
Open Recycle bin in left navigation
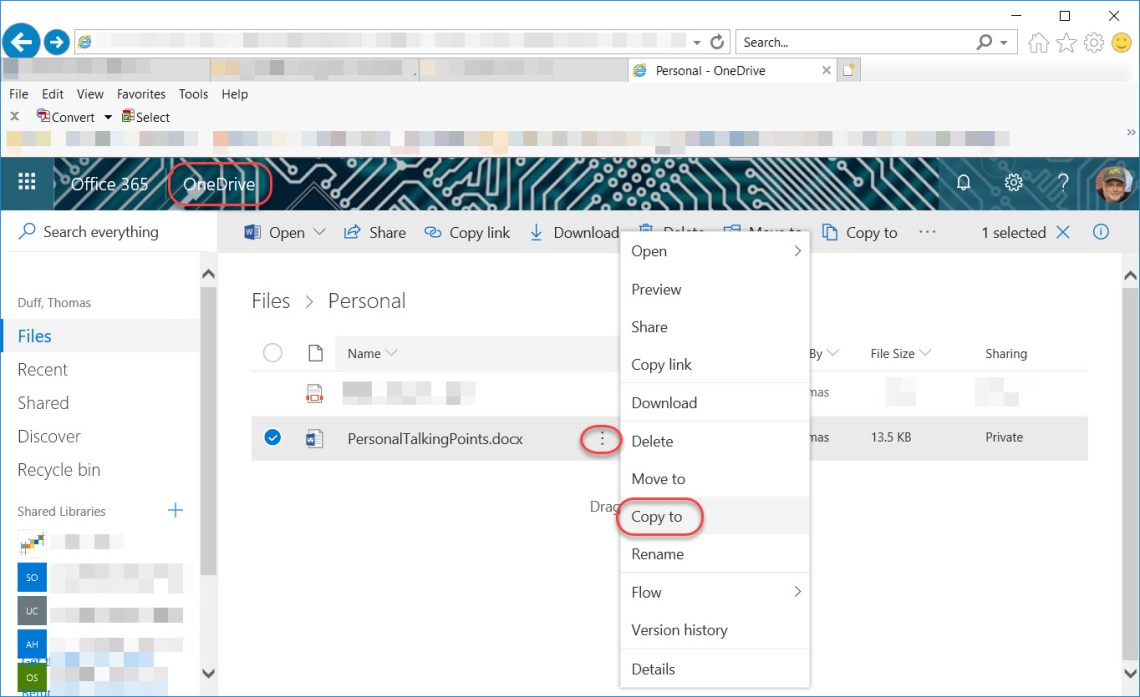click(59, 470)
